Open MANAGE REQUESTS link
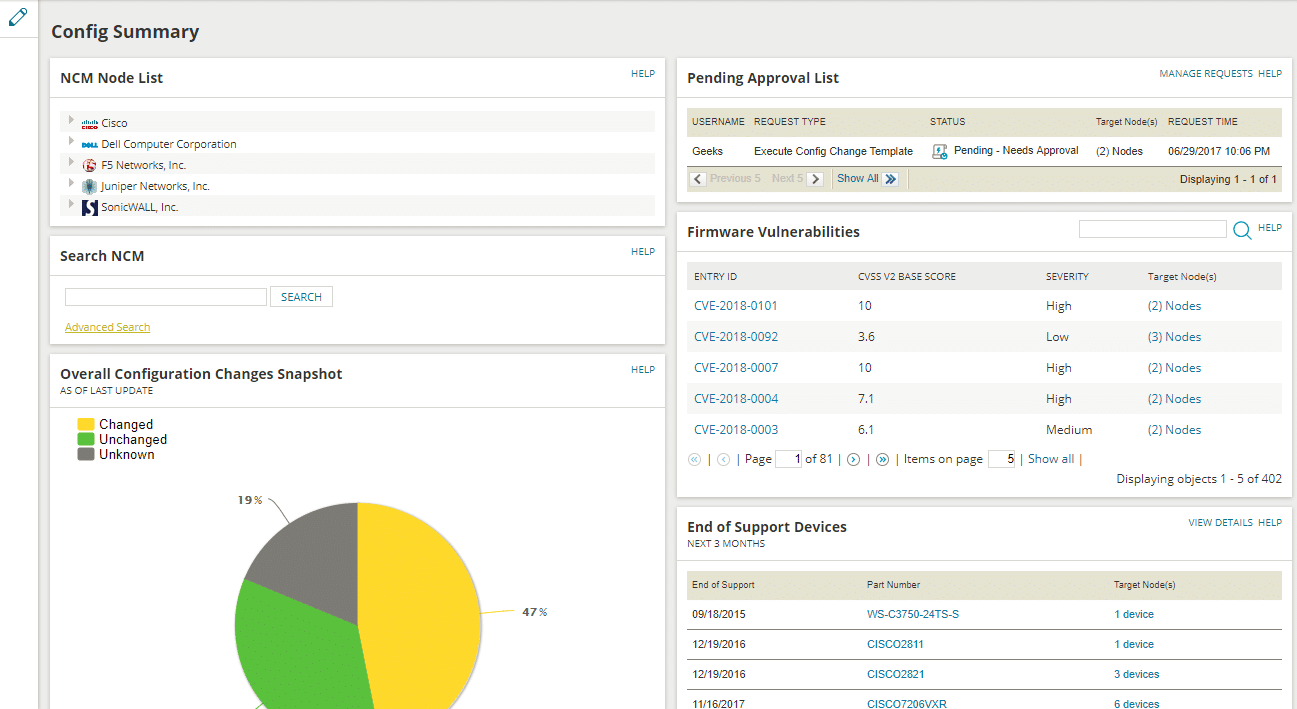Image resolution: width=1297 pixels, height=709 pixels. [x=1206, y=74]
